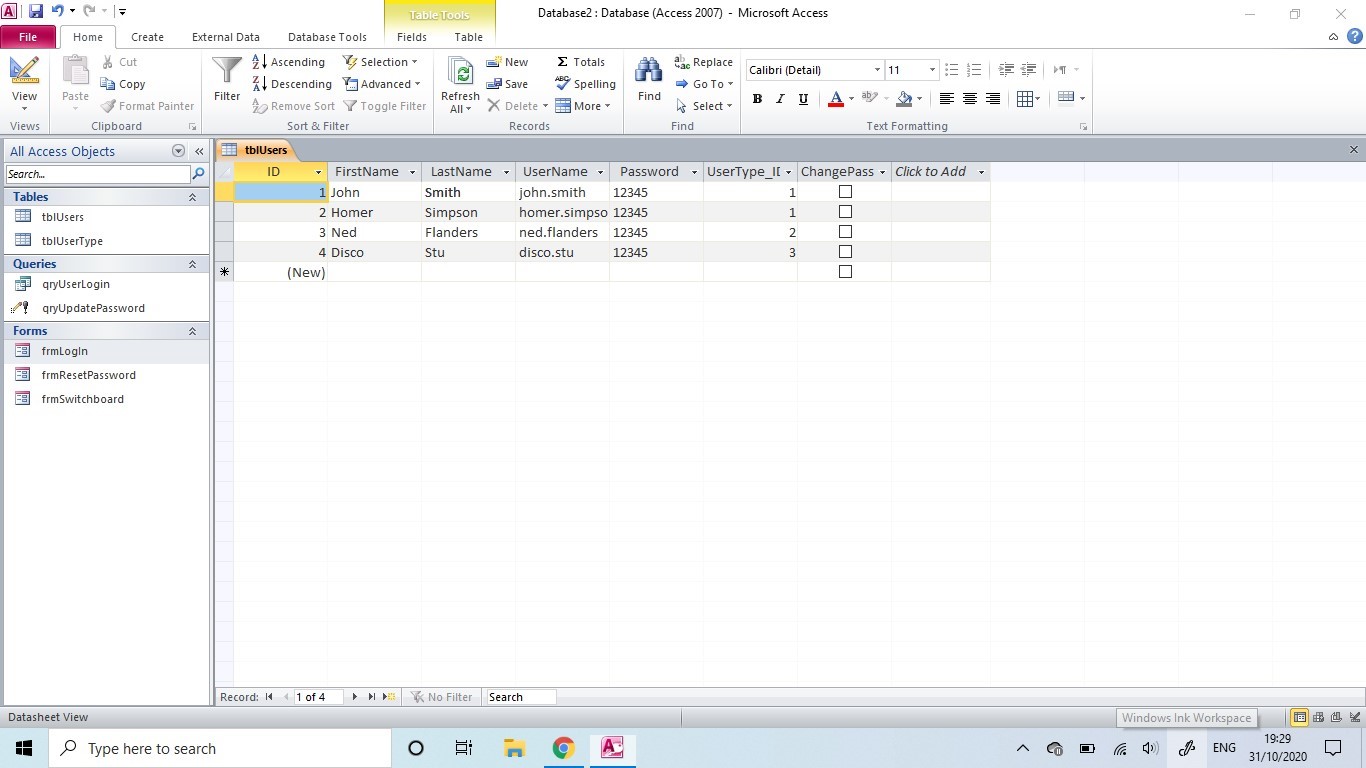Align text left

click(946, 98)
